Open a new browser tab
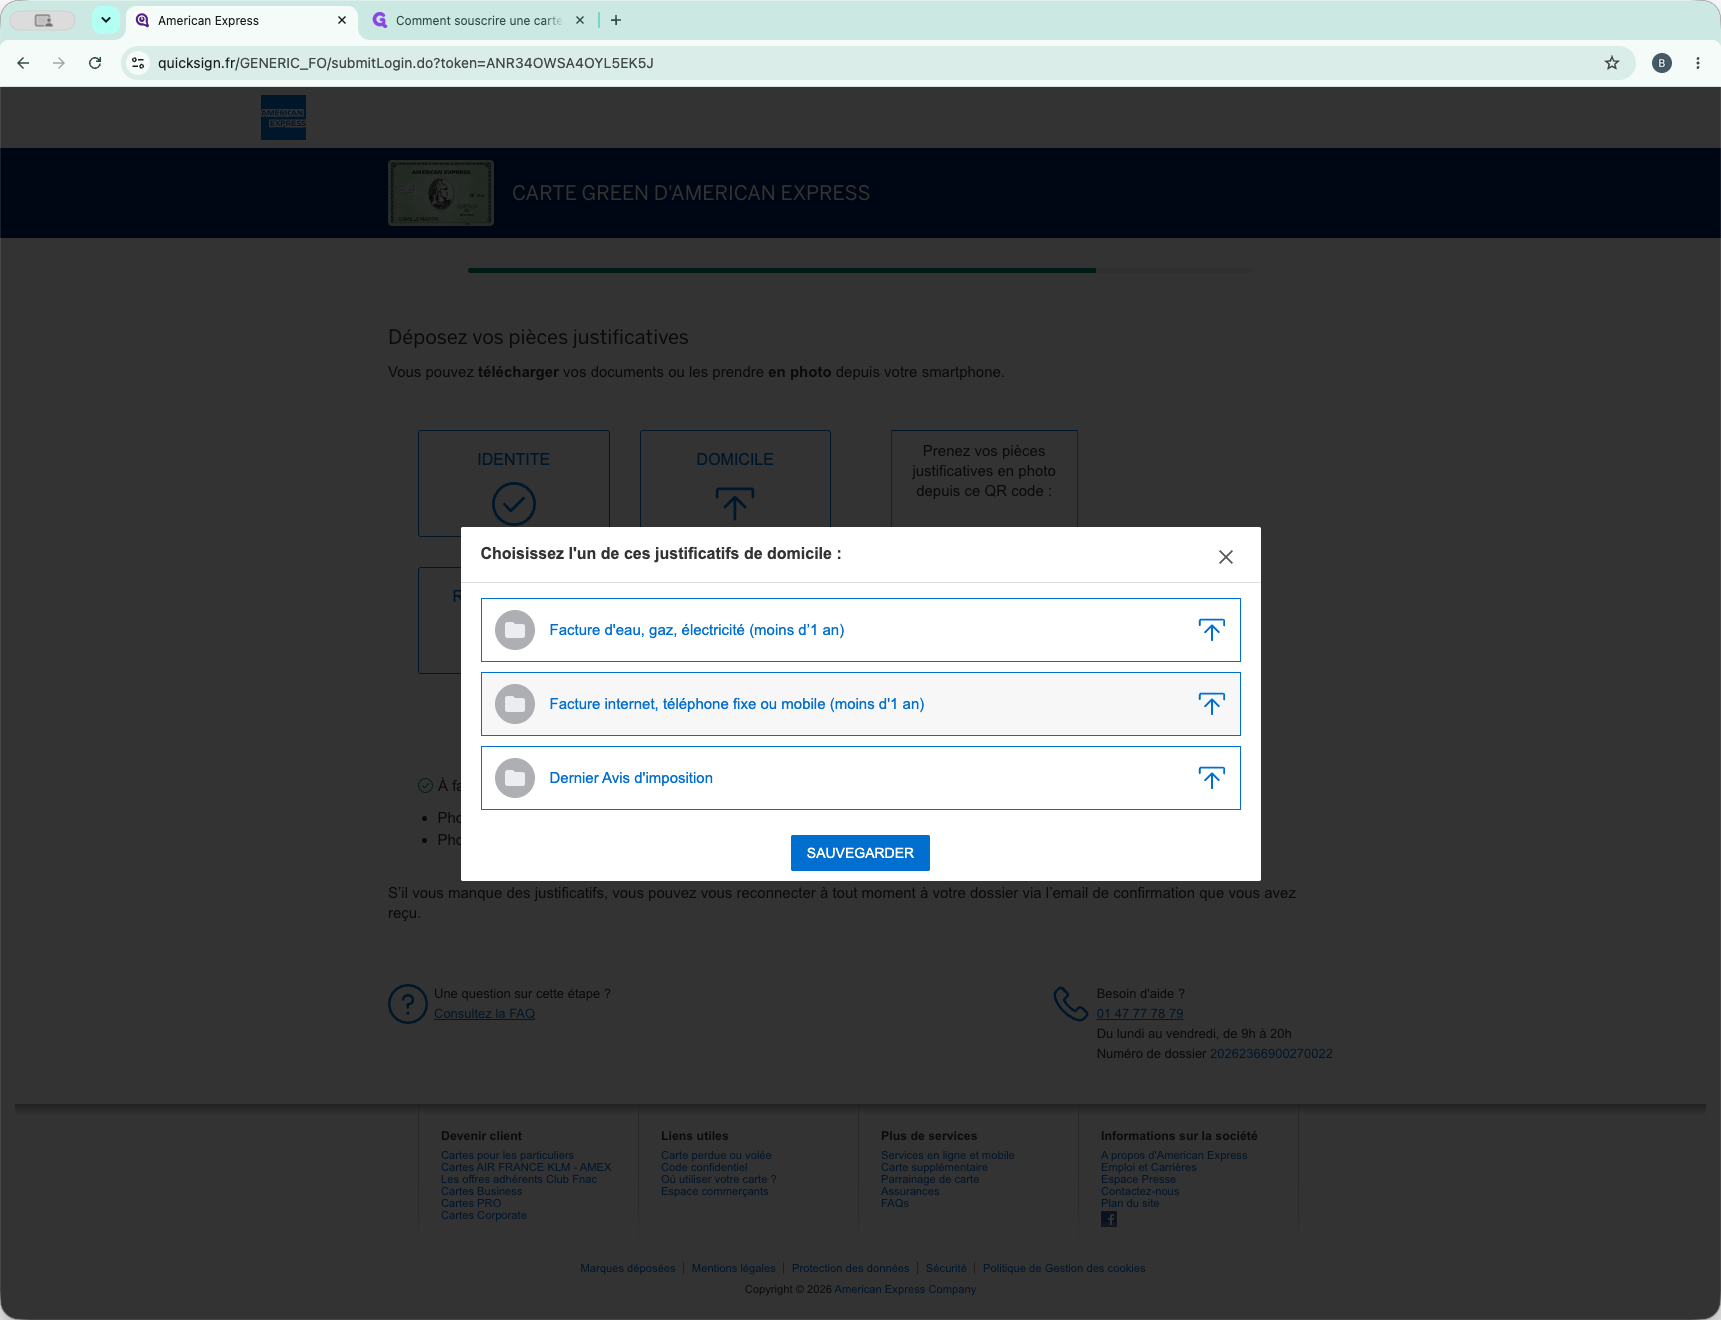This screenshot has width=1721, height=1320. click(x=616, y=20)
